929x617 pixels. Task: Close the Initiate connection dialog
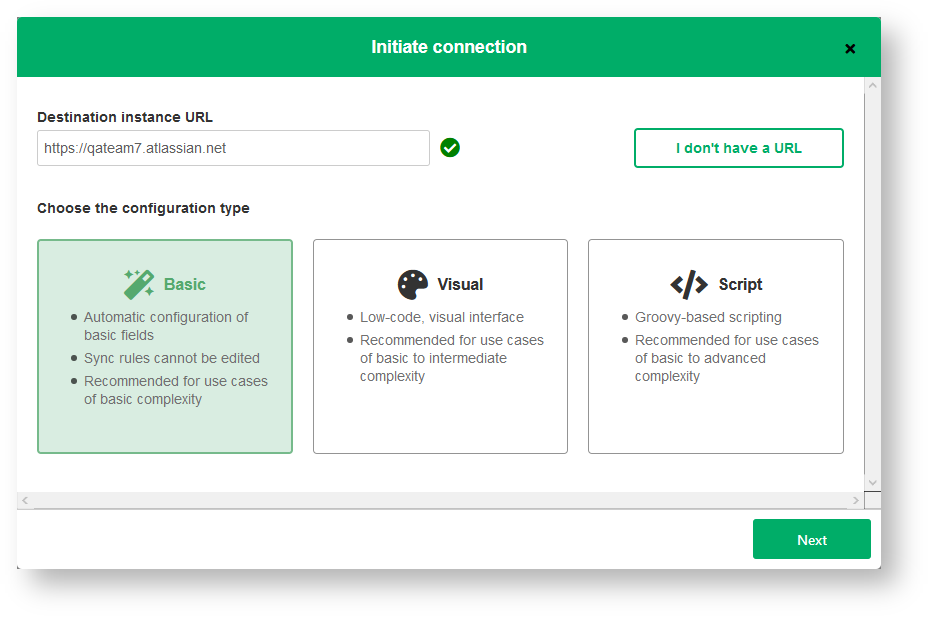(x=850, y=48)
